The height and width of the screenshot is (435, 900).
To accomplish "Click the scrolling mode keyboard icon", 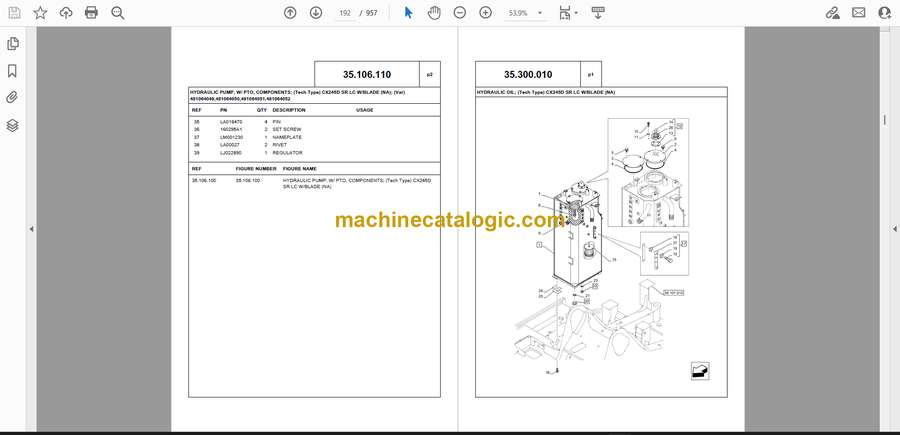I will [598, 13].
